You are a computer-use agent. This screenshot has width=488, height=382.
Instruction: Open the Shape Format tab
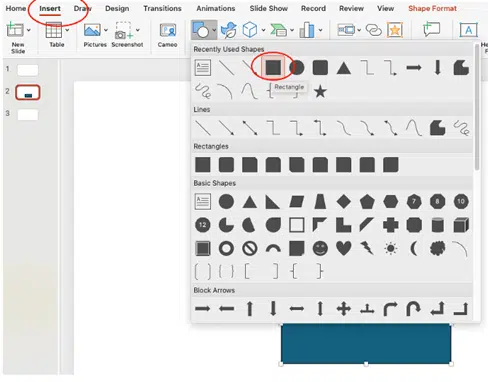pyautogui.click(x=432, y=8)
